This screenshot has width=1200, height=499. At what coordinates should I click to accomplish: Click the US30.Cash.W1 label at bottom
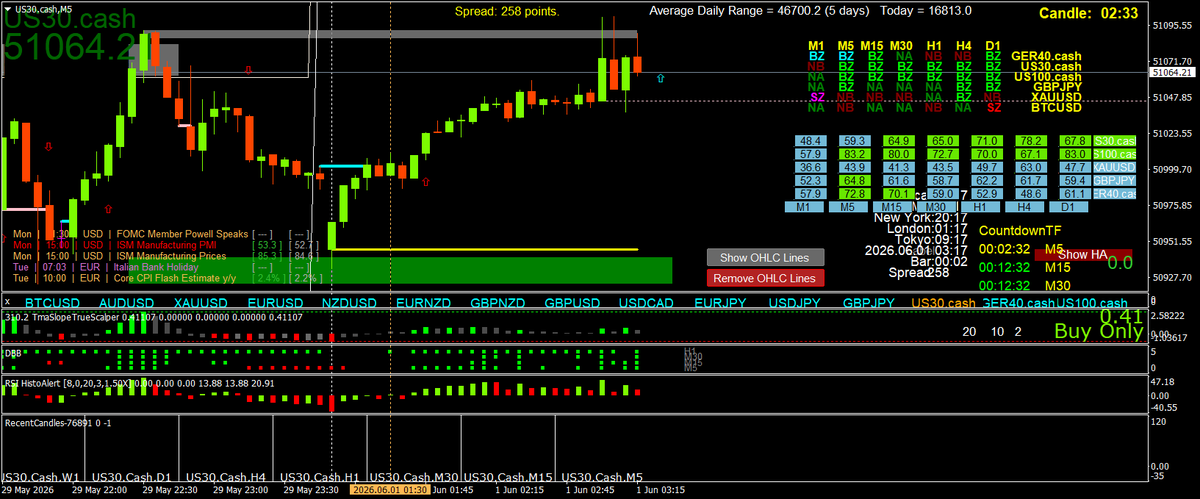pyautogui.click(x=41, y=476)
